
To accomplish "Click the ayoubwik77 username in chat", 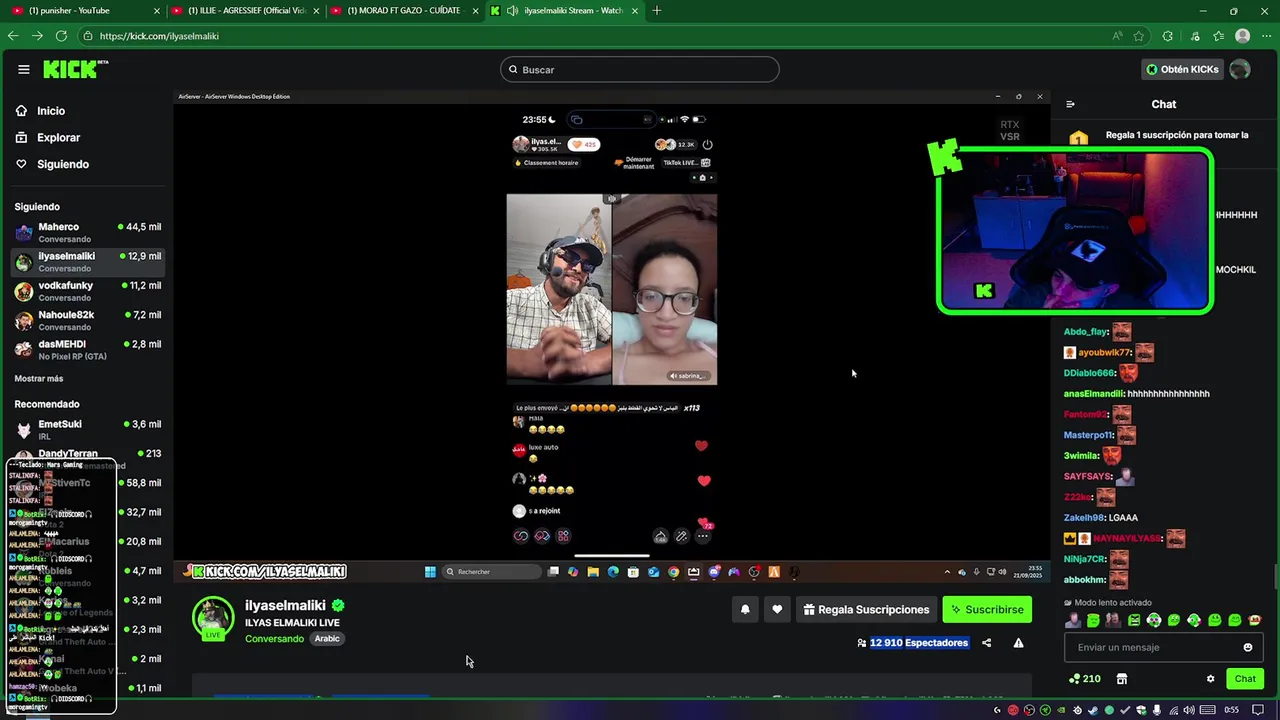I will click(x=1103, y=353).
